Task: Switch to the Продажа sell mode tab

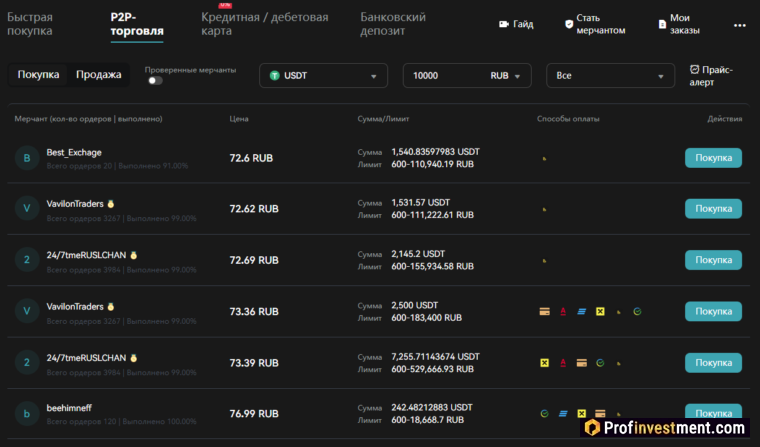Action: point(98,75)
